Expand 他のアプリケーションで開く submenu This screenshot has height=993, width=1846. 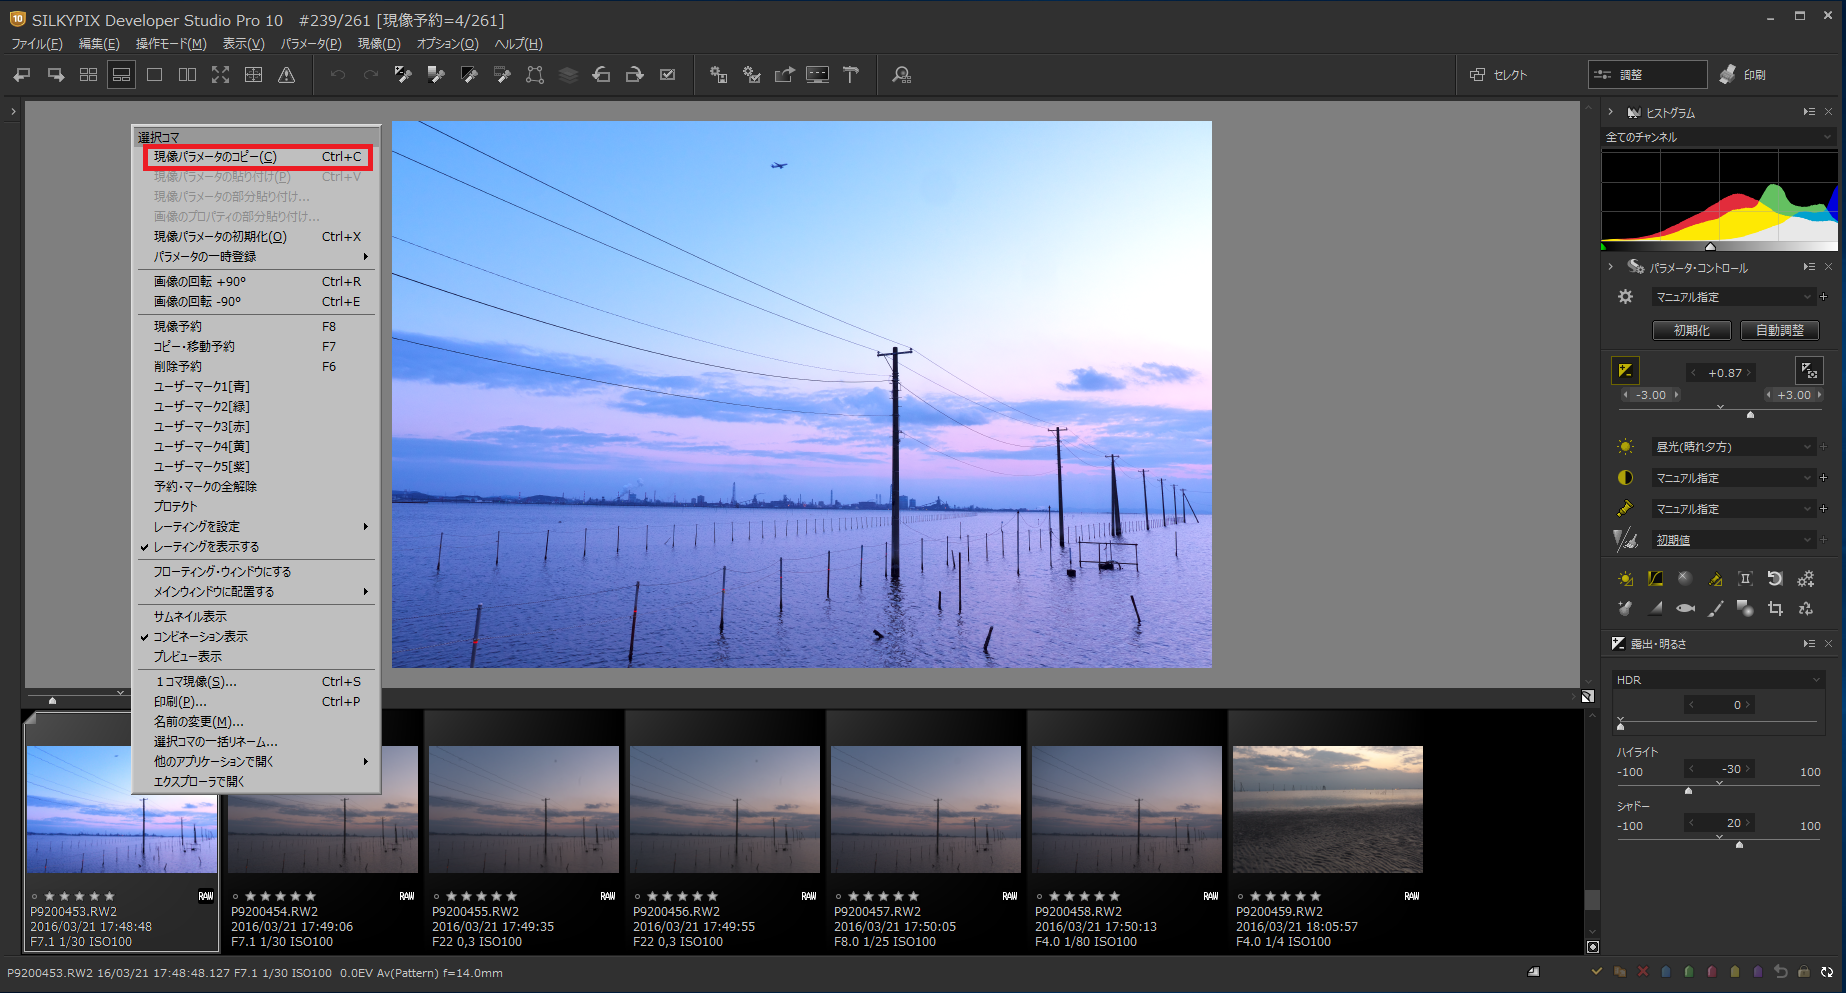tap(256, 762)
